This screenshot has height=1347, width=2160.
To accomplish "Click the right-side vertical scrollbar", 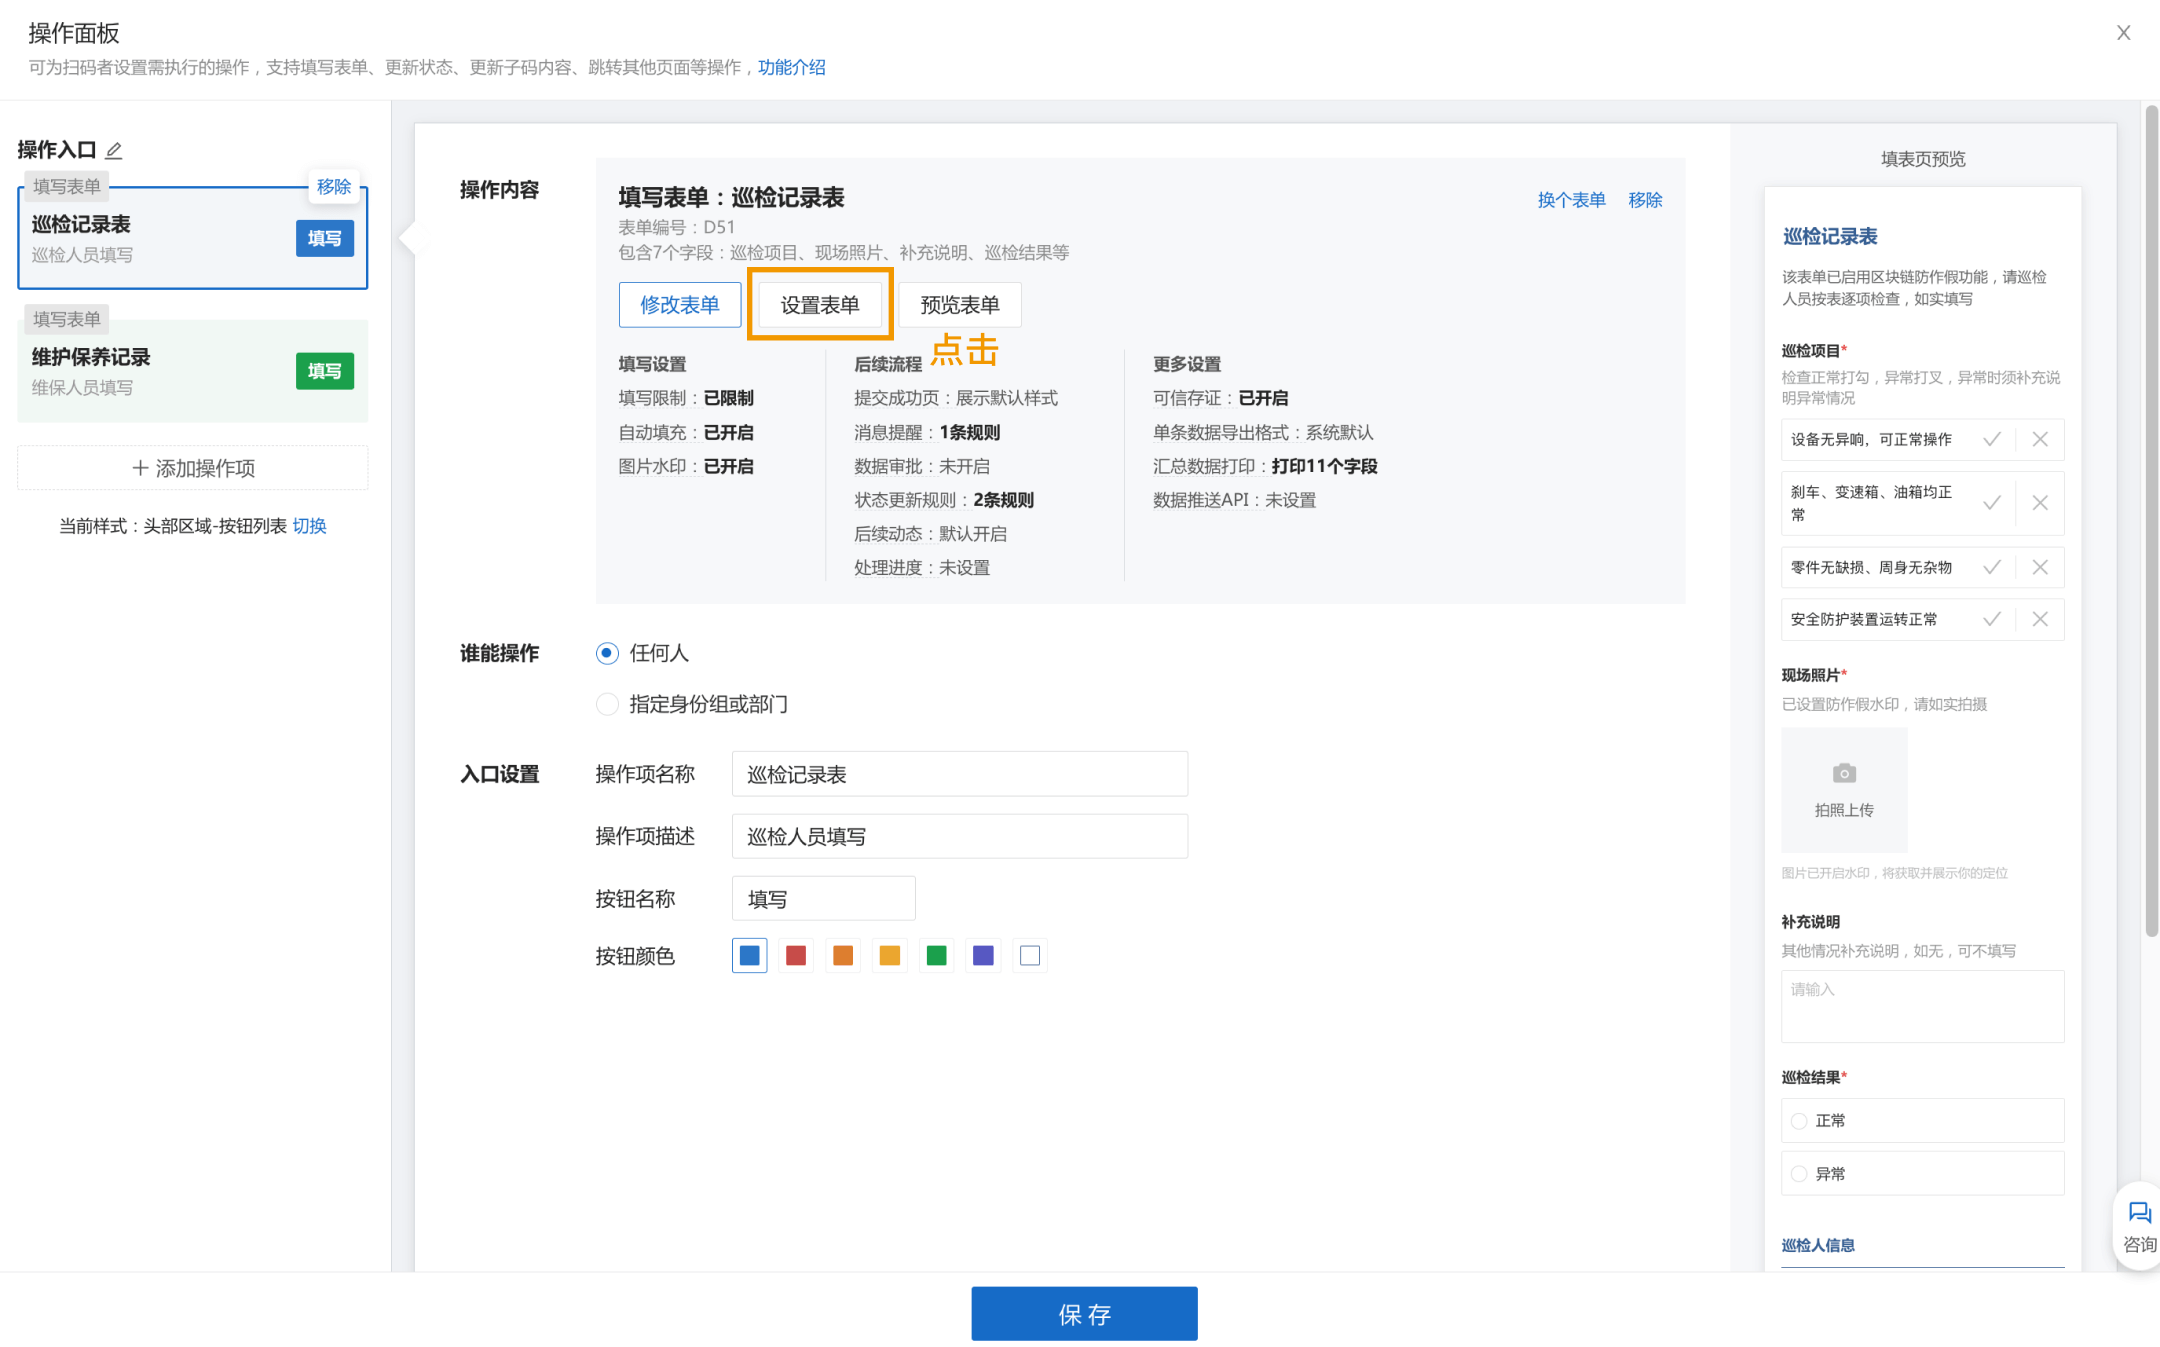I will [x=2151, y=520].
